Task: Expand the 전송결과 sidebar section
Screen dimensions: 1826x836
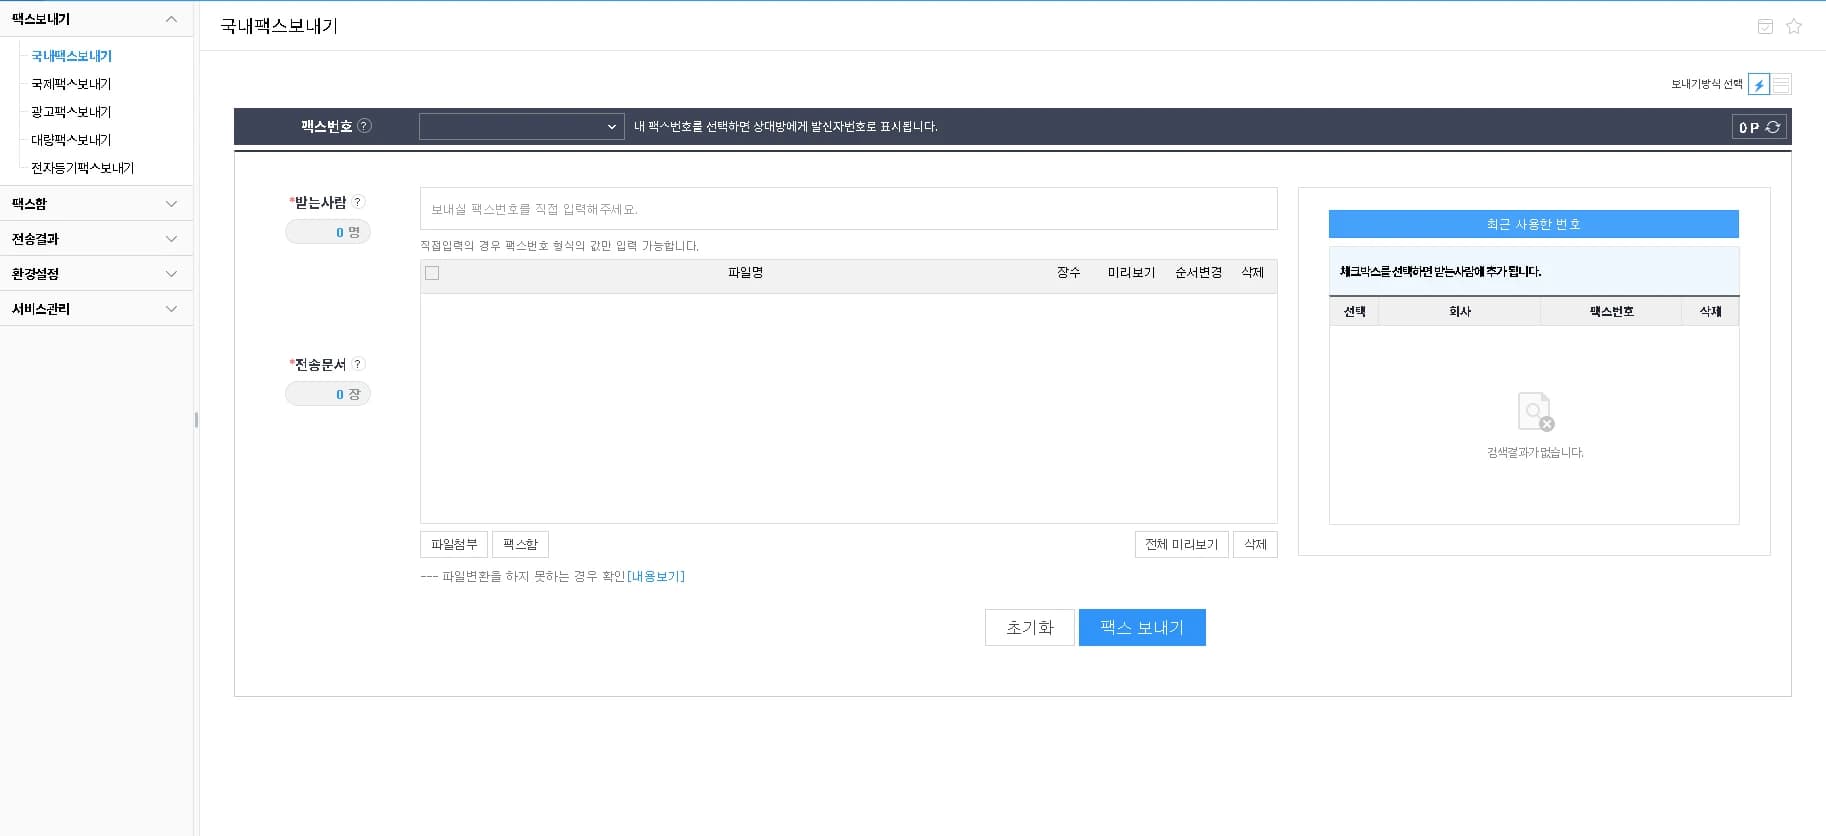Action: (171, 239)
